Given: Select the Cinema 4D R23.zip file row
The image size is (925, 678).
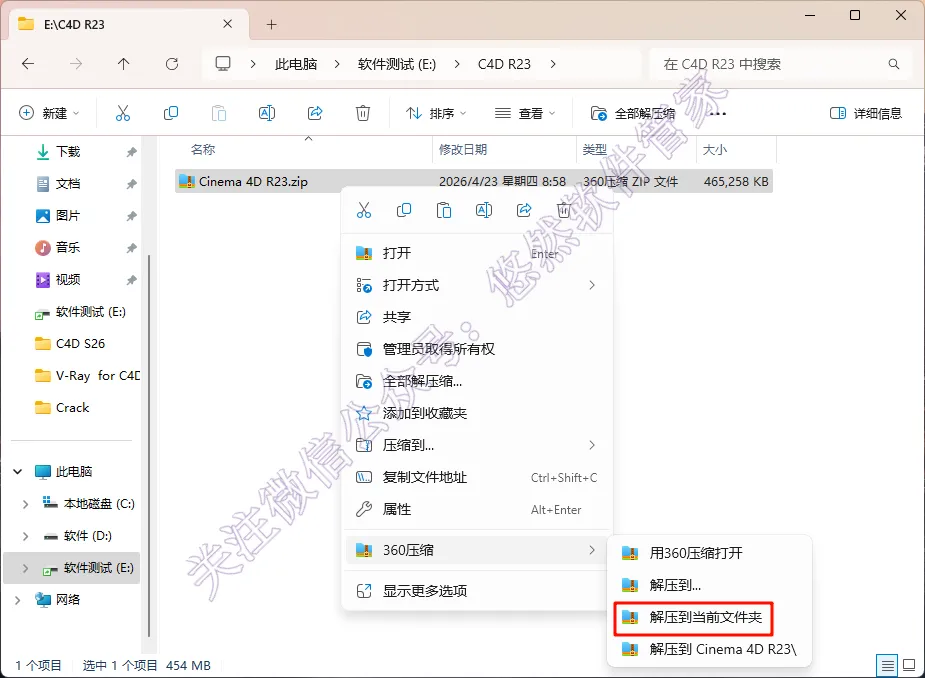Looking at the screenshot, I should [474, 182].
